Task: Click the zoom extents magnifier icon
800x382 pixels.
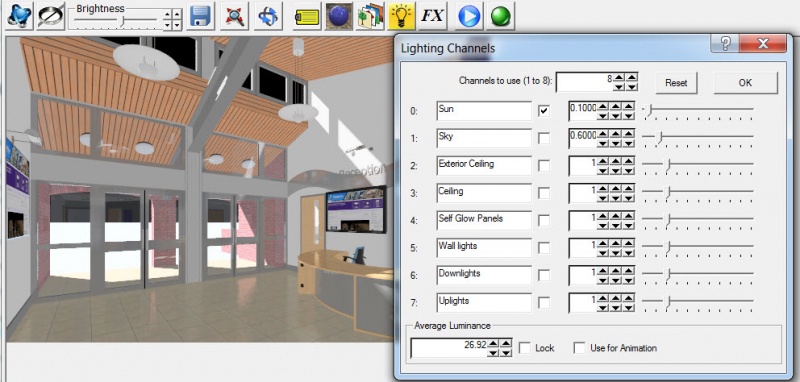Action: tap(234, 16)
